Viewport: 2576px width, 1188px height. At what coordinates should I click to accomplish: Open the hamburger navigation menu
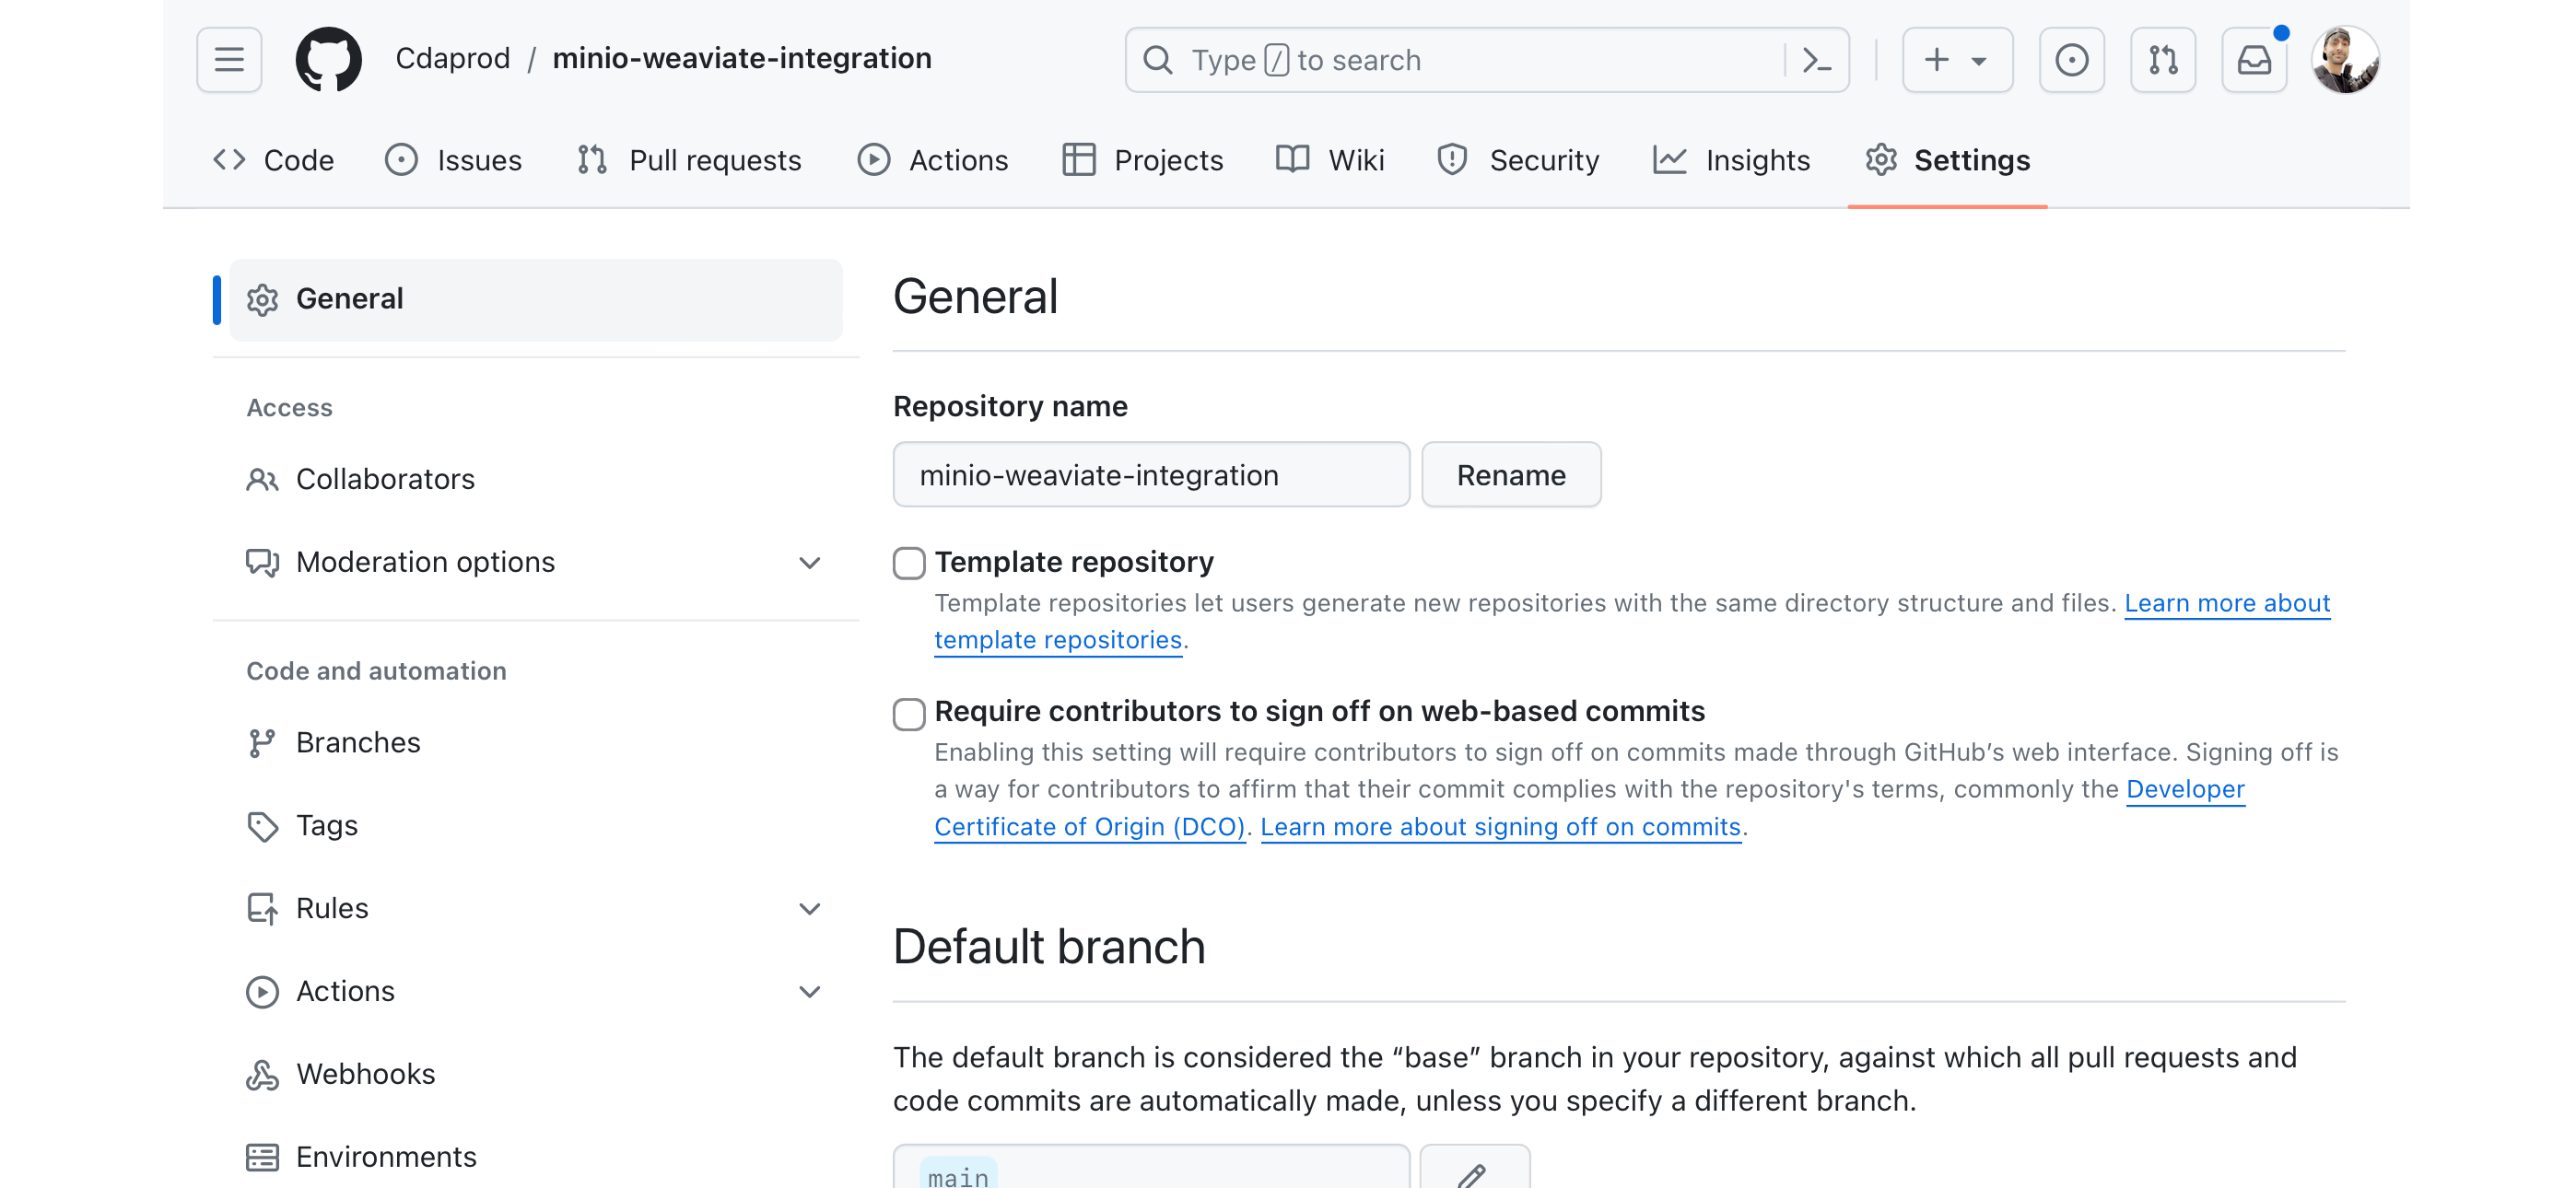[x=229, y=60]
